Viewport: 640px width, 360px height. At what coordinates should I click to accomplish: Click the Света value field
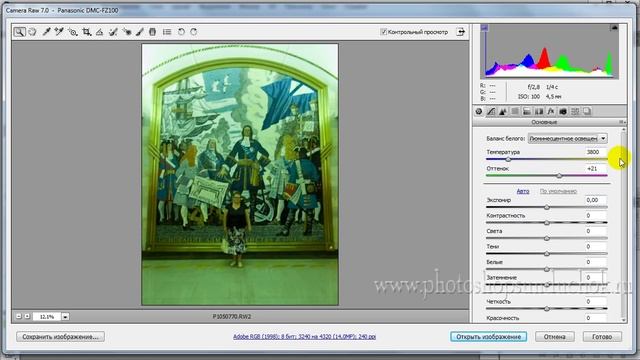[596, 231]
